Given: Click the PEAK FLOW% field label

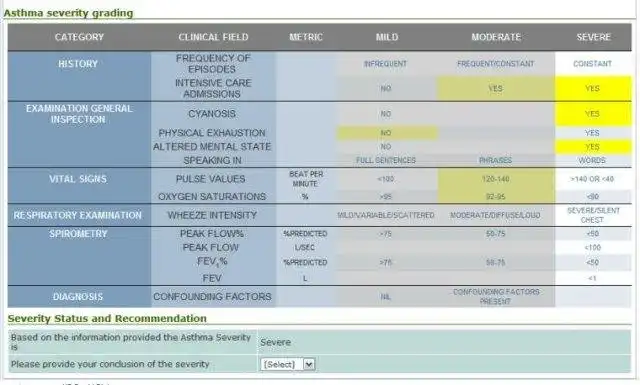Looking at the screenshot, I should (x=211, y=234).
